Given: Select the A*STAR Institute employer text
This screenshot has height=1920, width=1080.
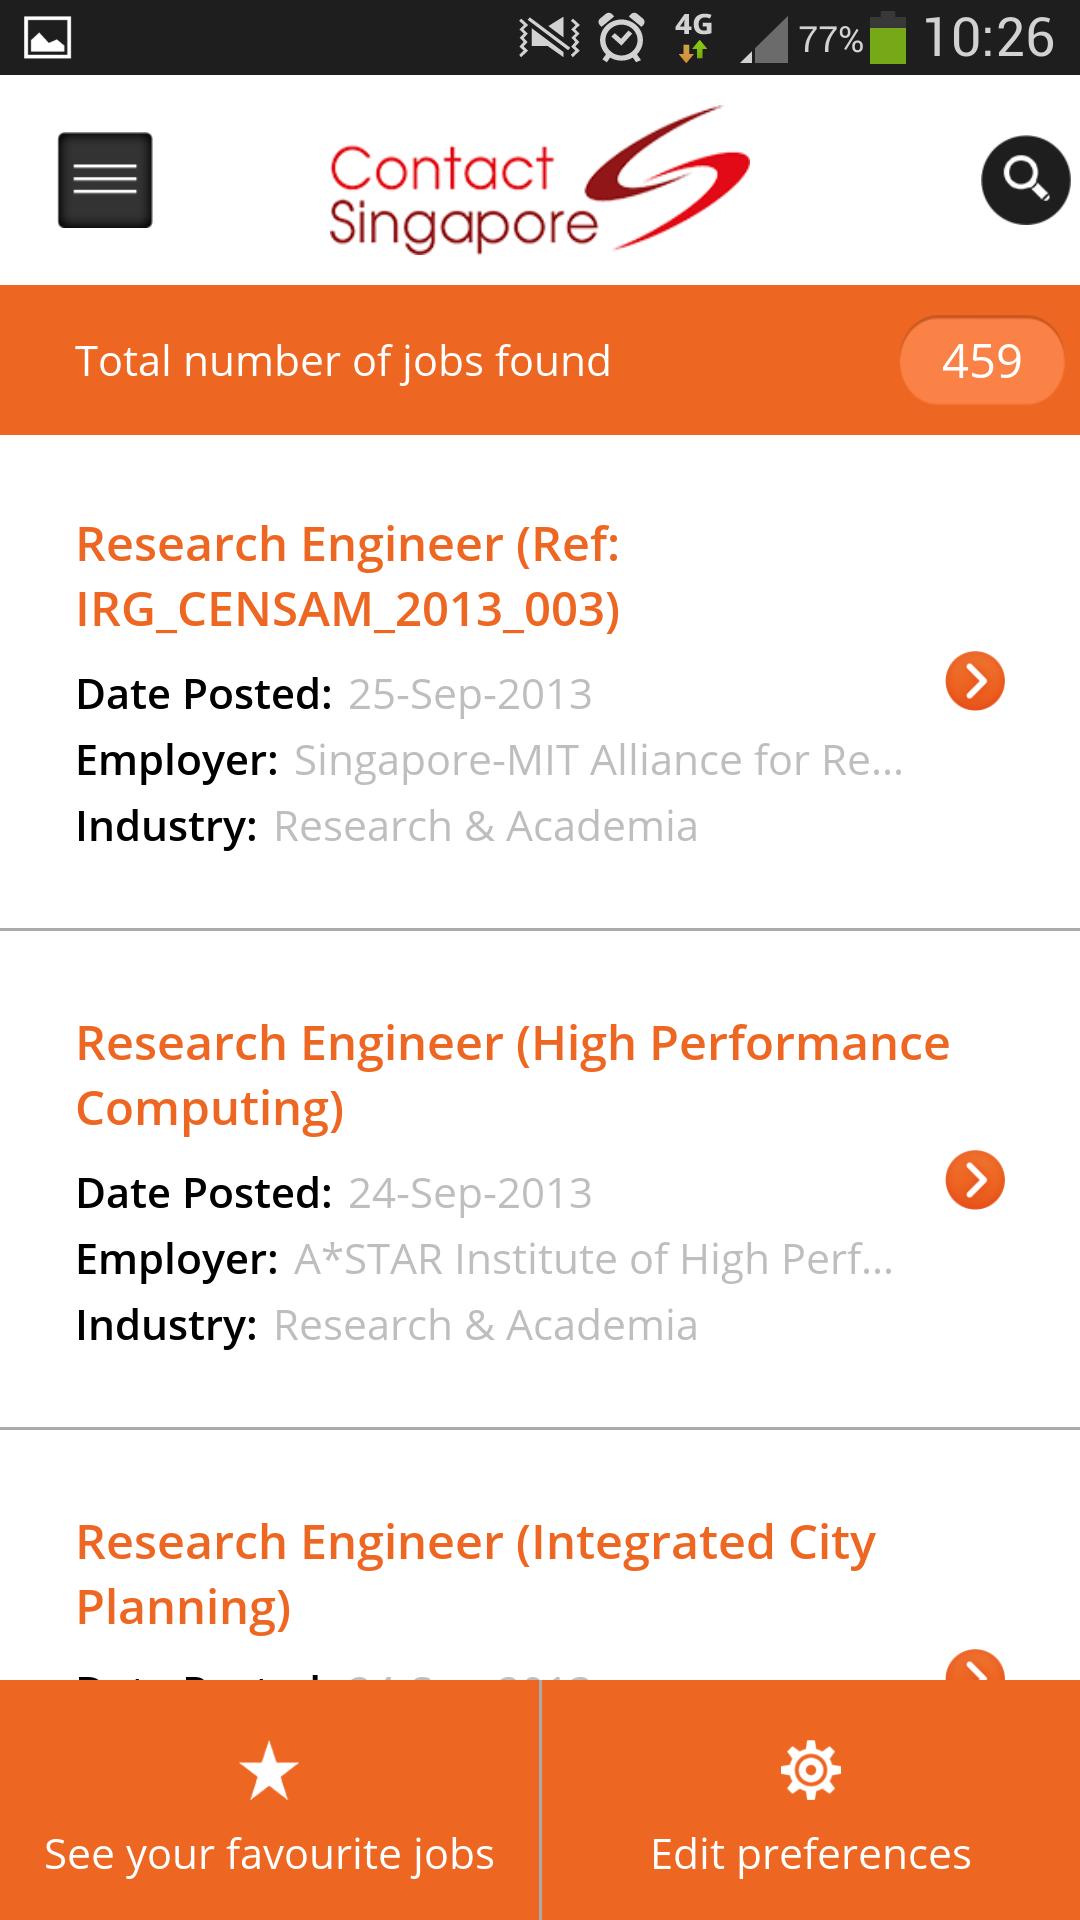Looking at the screenshot, I should pyautogui.click(x=593, y=1260).
